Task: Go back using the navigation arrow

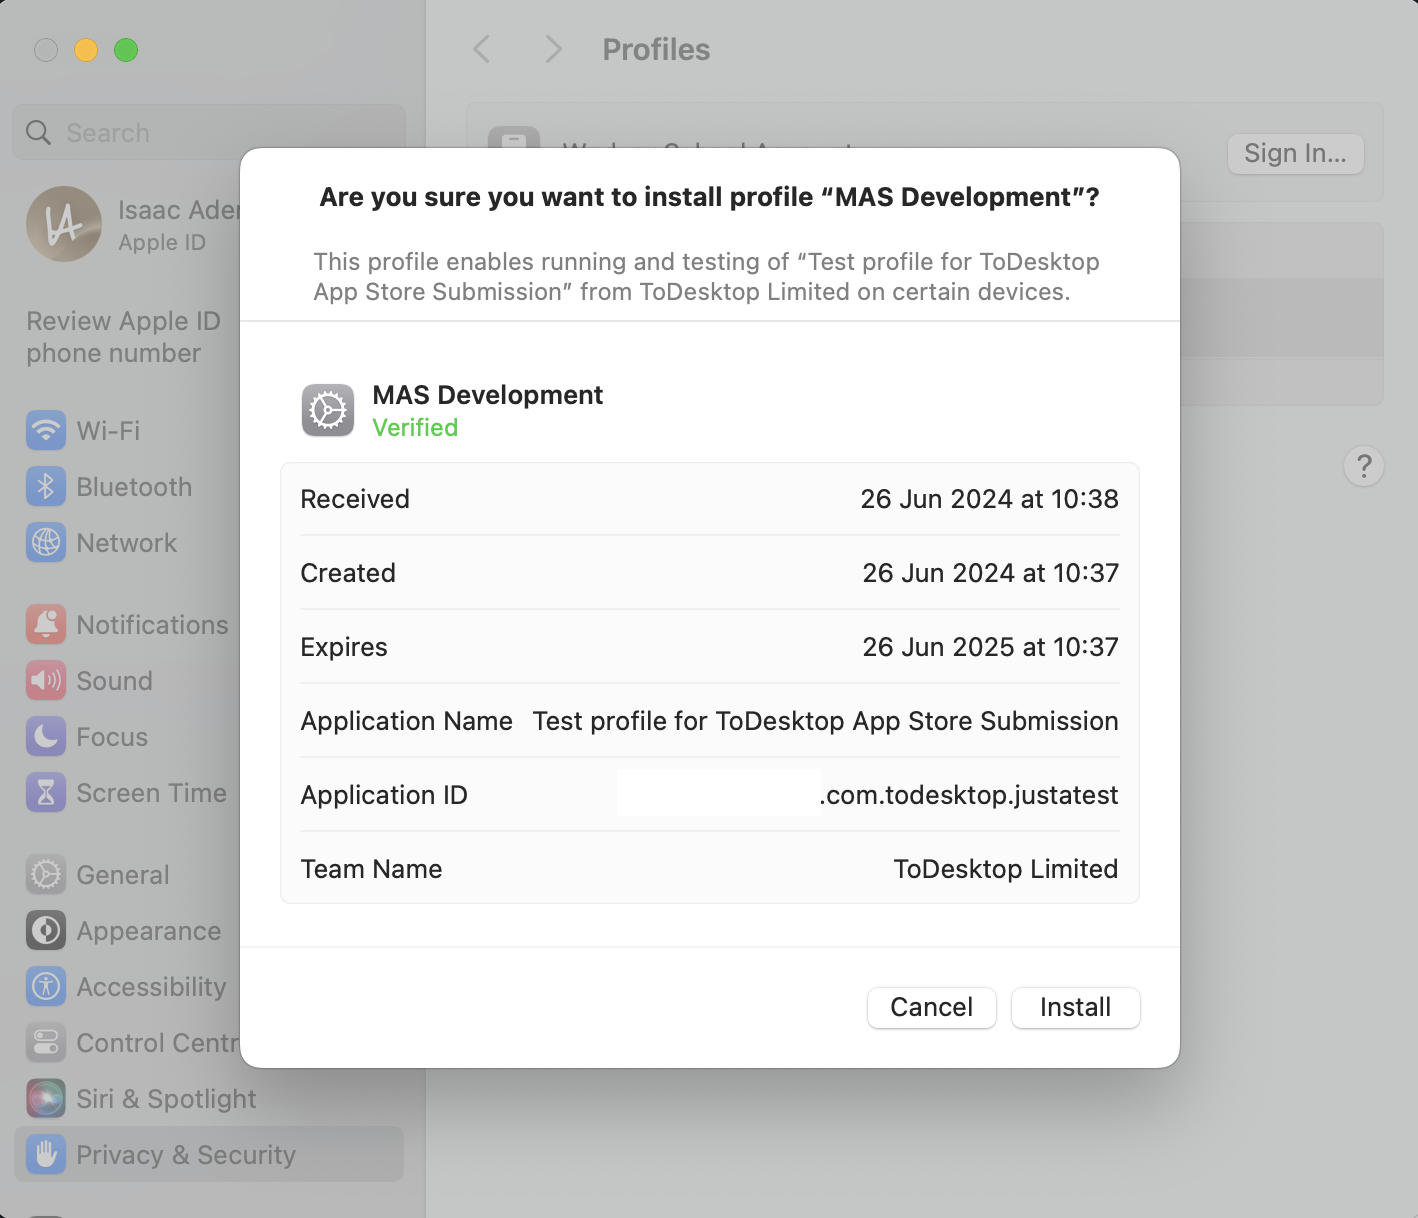Action: pos(481,49)
